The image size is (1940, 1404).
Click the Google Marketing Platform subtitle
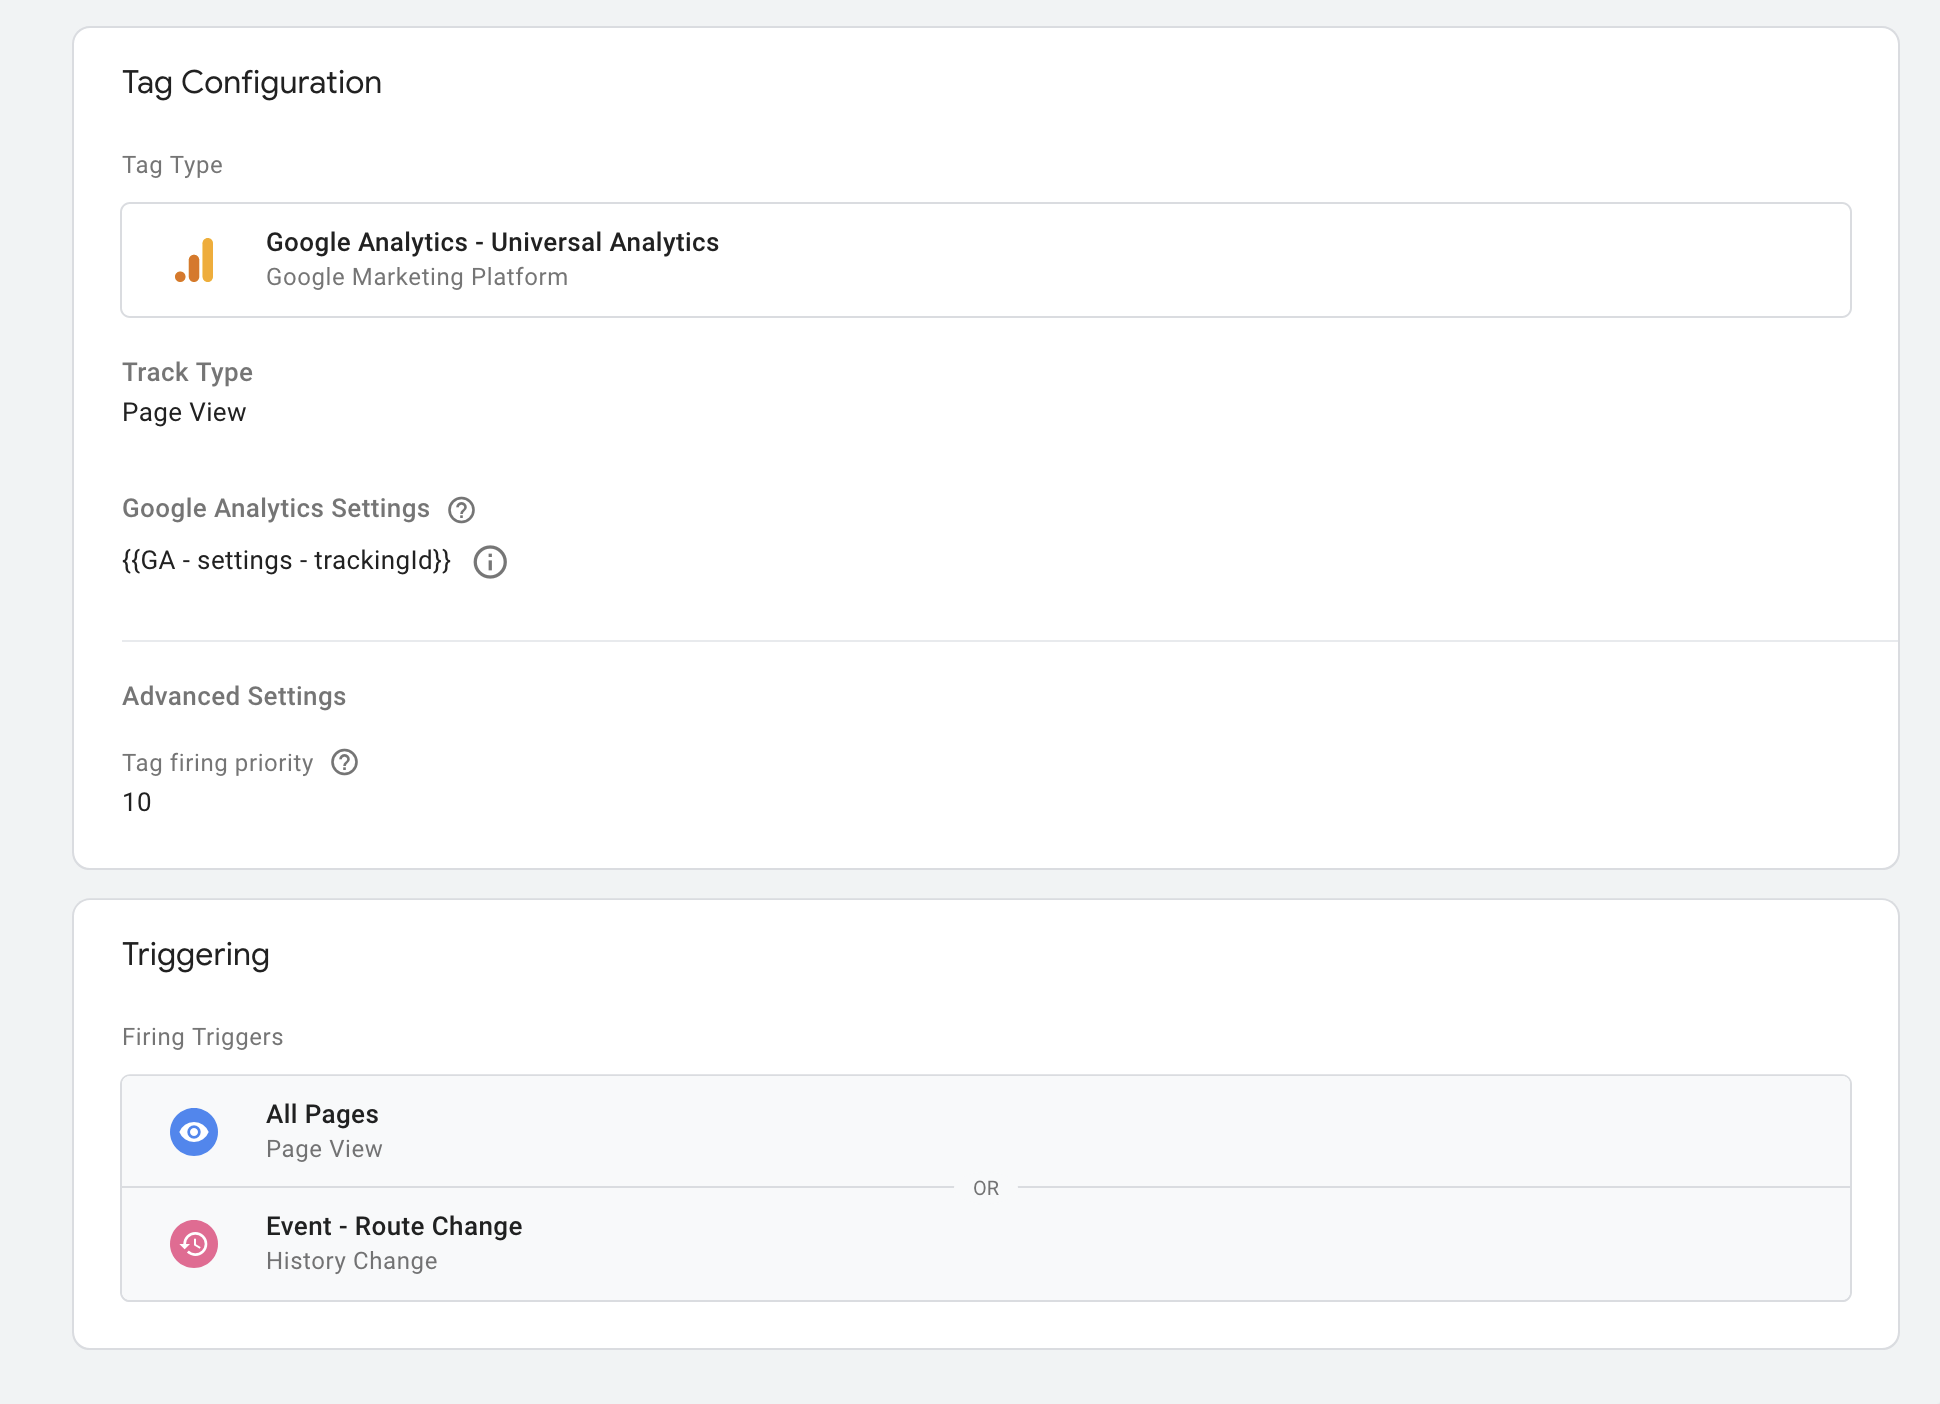[417, 277]
